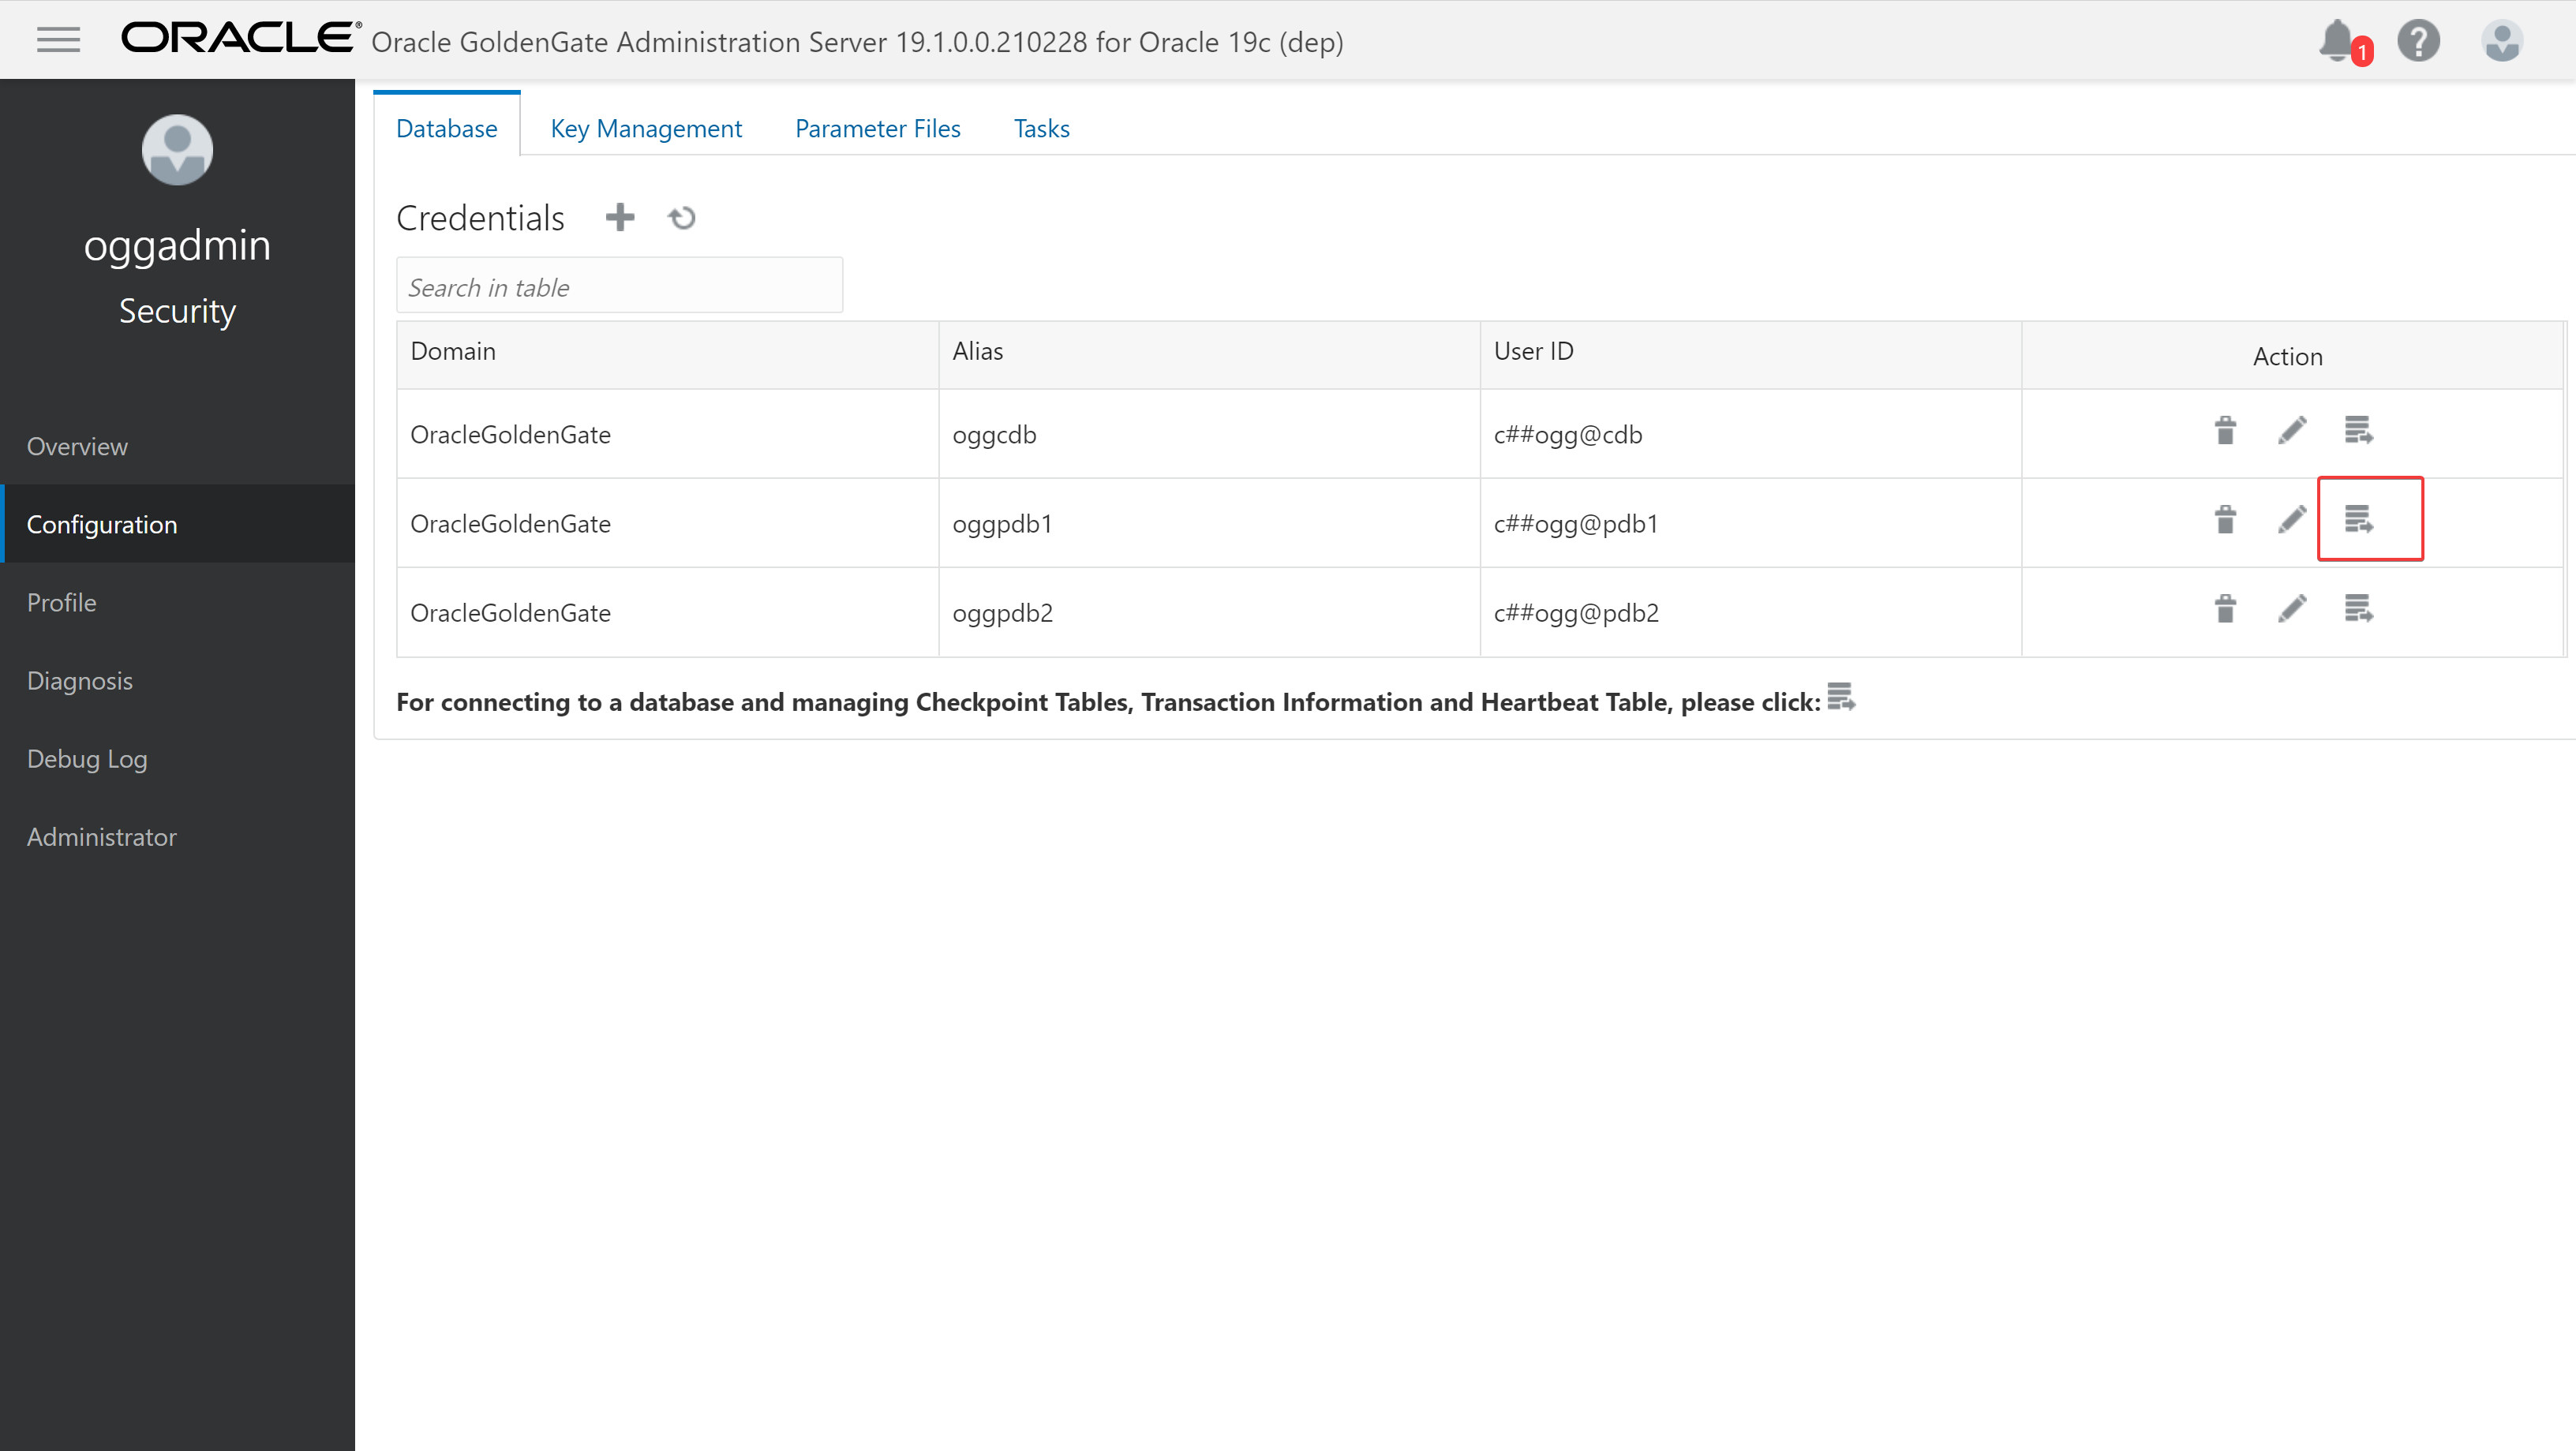2576x1451 pixels.
Task: Connect to database using oggcdb alias
Action: 2358,431
